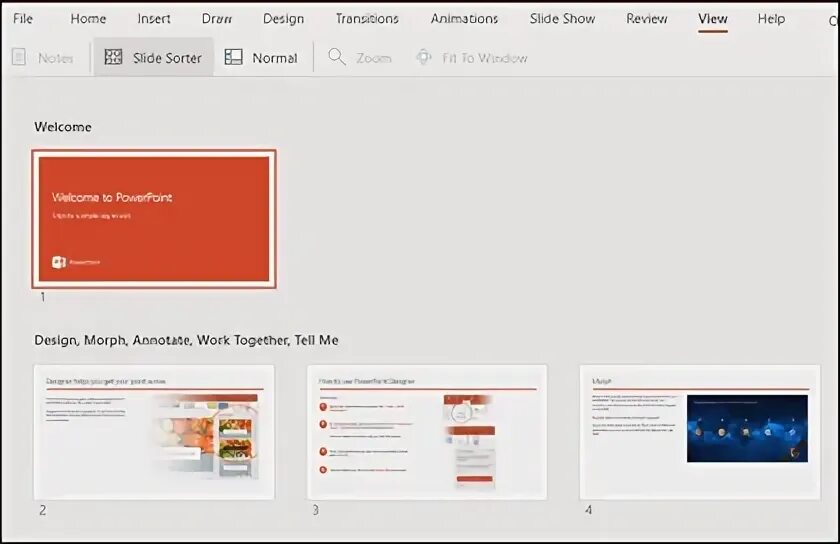Open the Slide Show tab
The width and height of the screenshot is (840, 544).
562,19
